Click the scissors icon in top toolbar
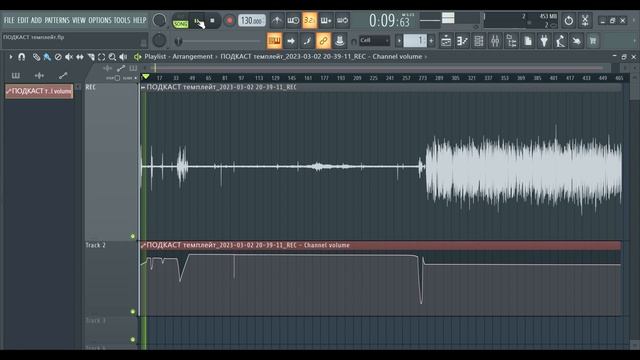 pos(585,20)
